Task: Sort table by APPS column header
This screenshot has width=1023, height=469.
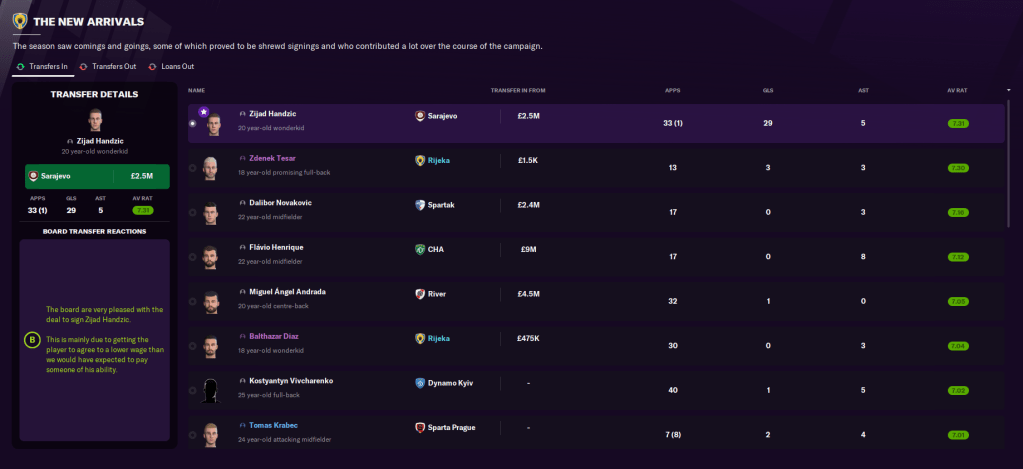Action: click(672, 90)
